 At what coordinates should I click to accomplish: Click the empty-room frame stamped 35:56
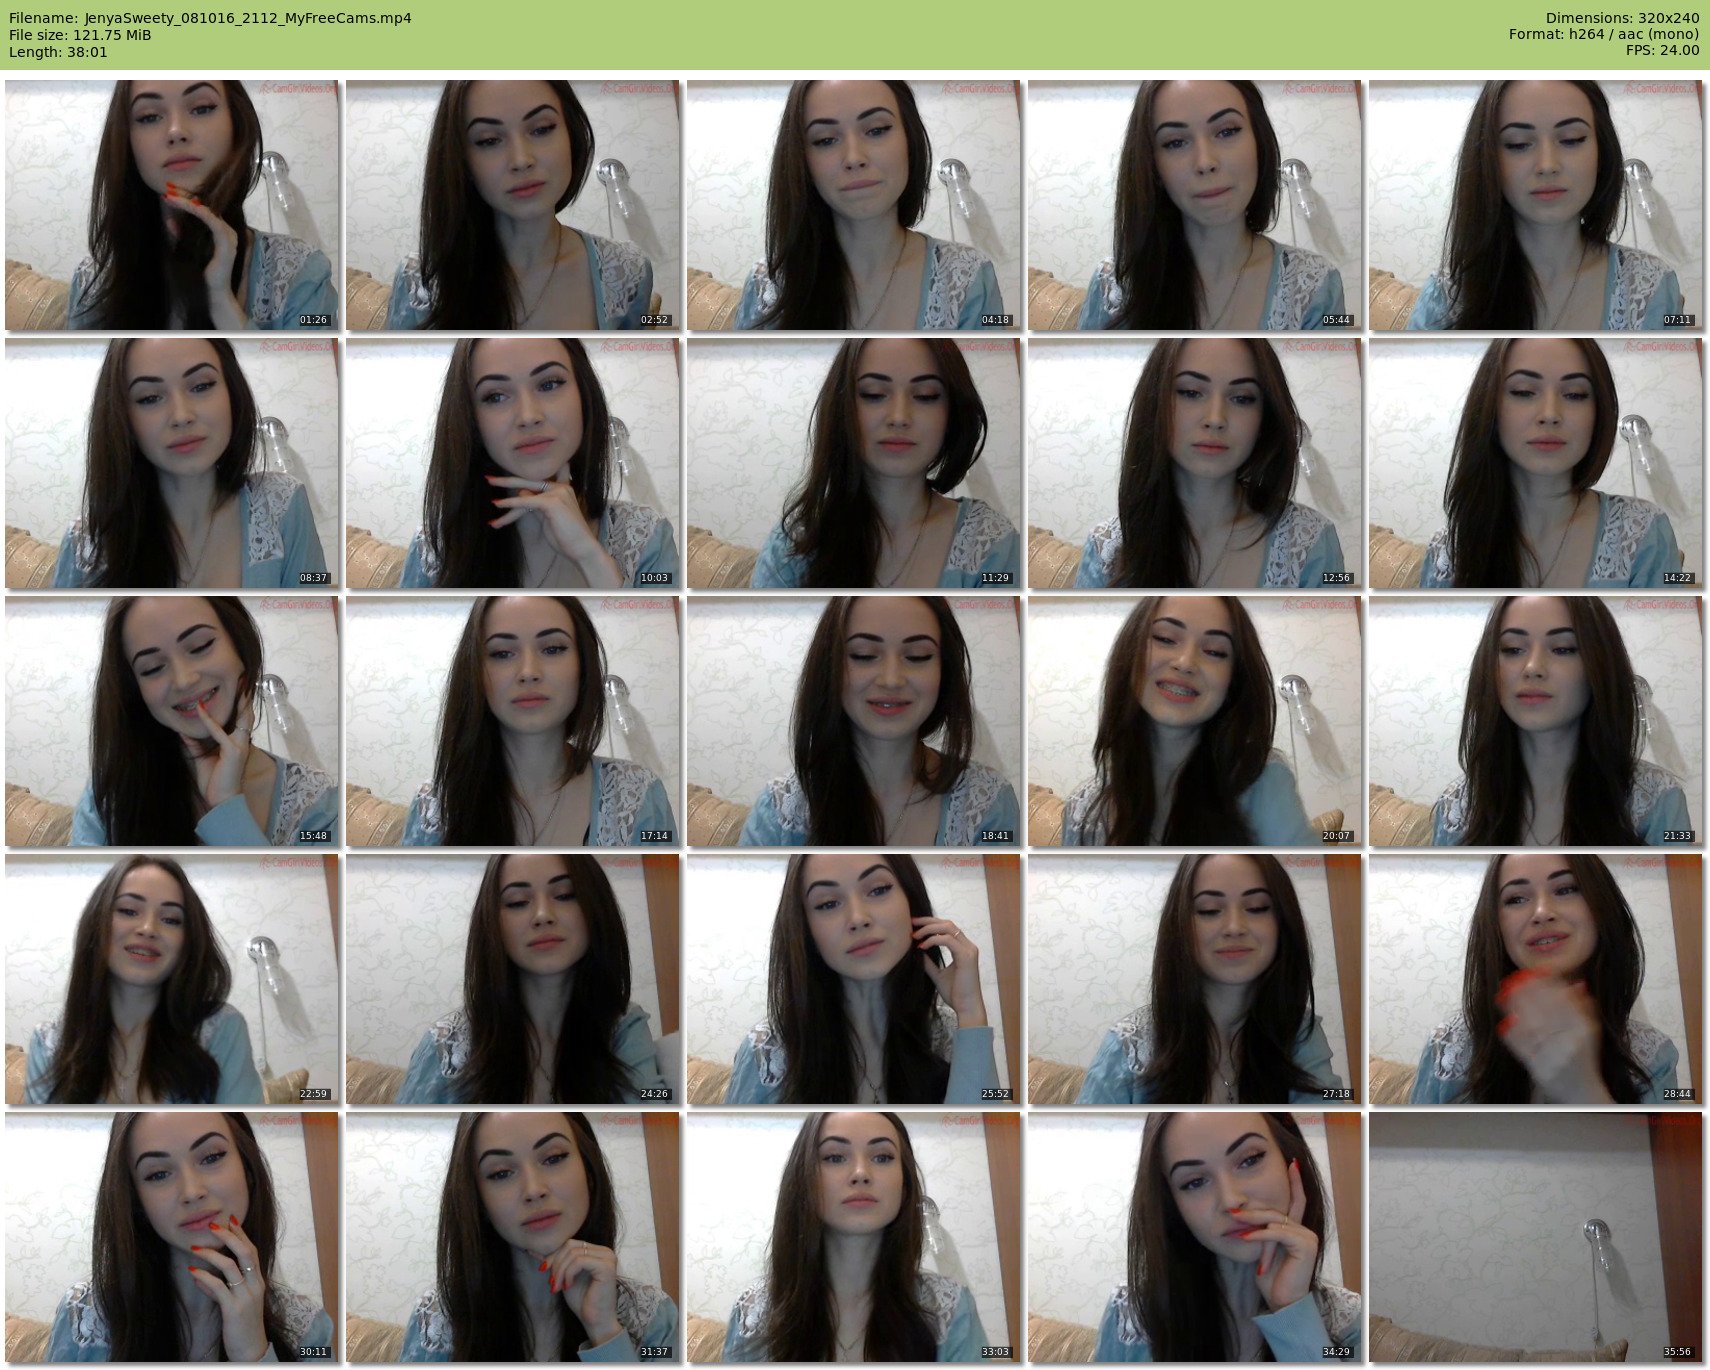[1536, 1237]
